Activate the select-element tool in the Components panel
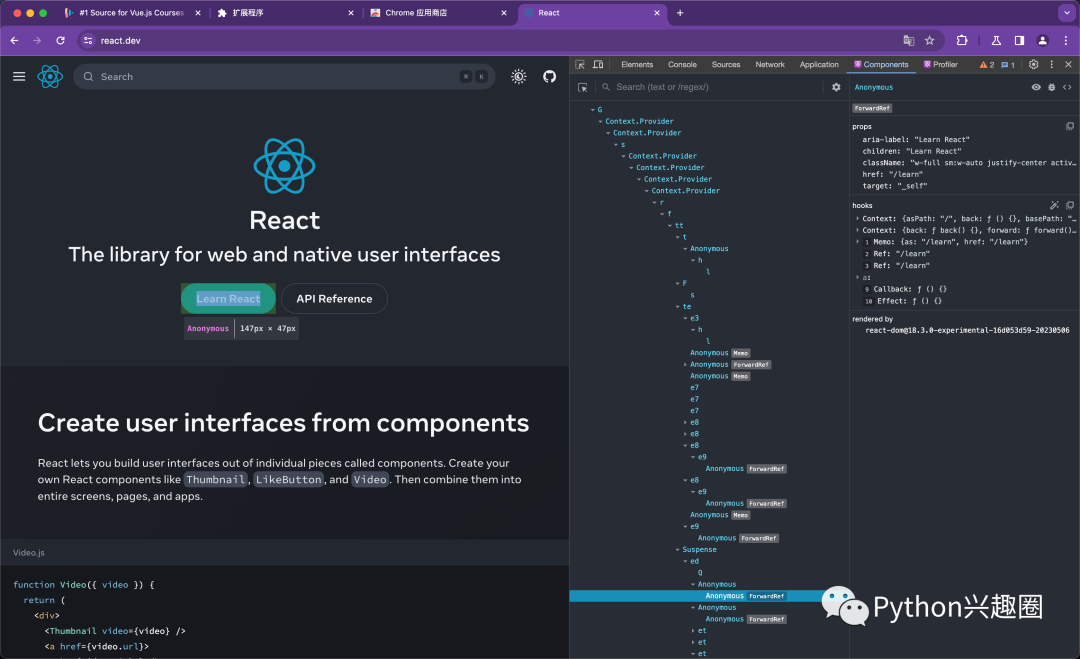 pos(583,87)
